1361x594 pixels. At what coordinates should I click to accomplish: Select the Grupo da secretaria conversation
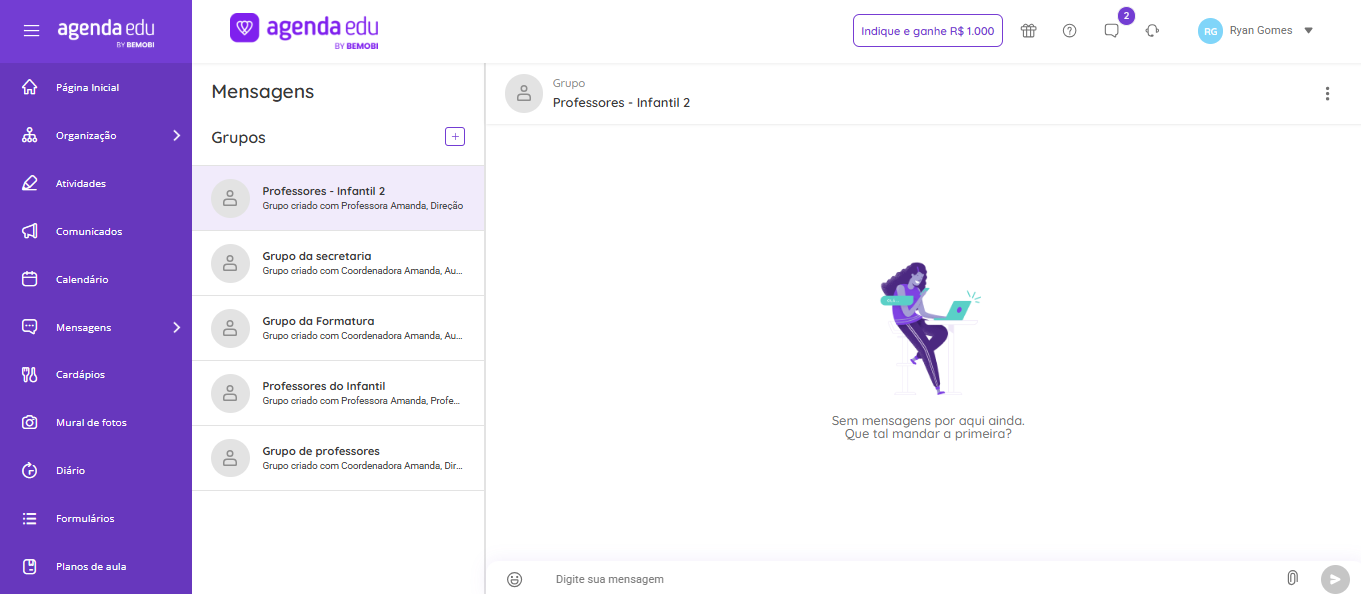pos(338,263)
